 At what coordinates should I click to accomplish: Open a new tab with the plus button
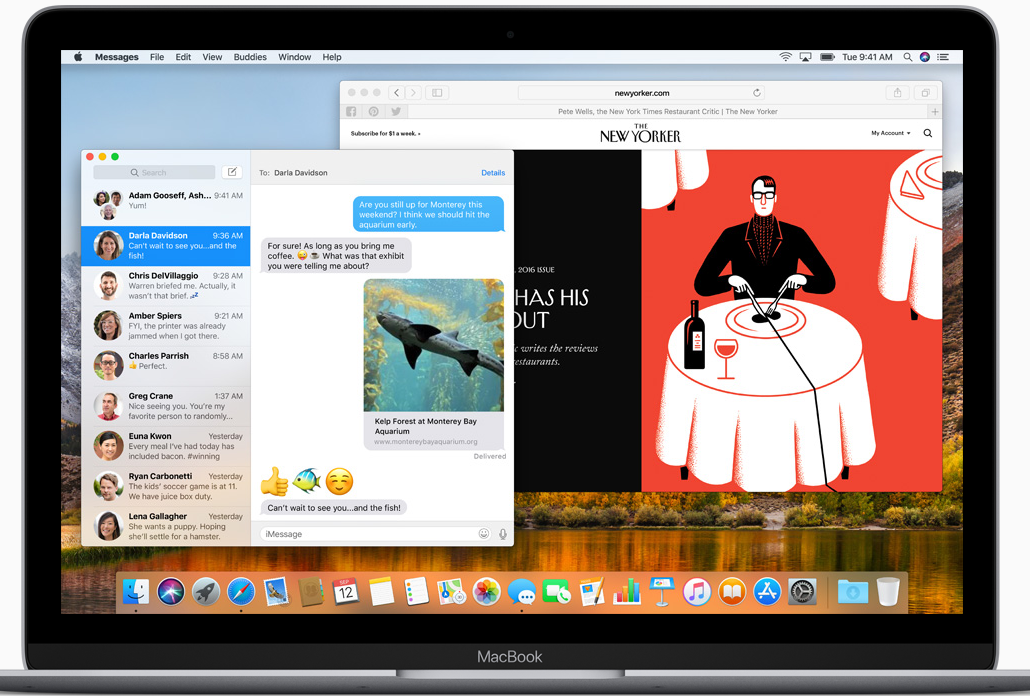(934, 111)
